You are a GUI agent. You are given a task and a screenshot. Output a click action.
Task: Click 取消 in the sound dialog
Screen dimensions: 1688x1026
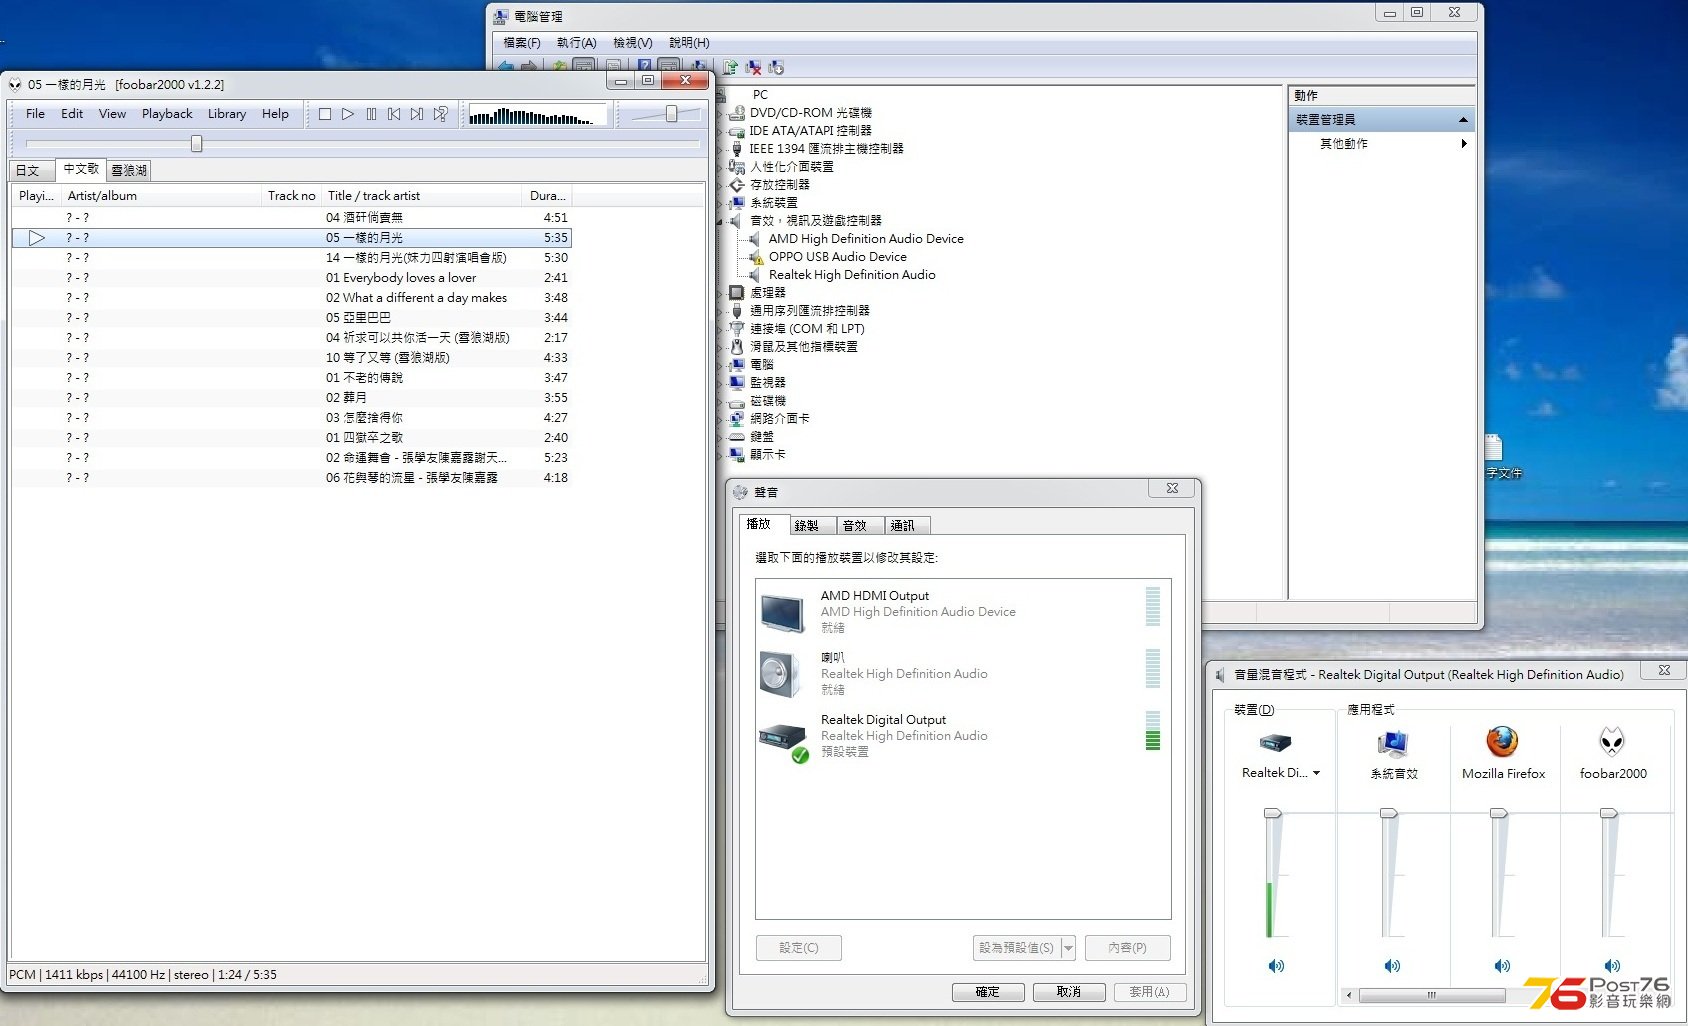(1069, 992)
